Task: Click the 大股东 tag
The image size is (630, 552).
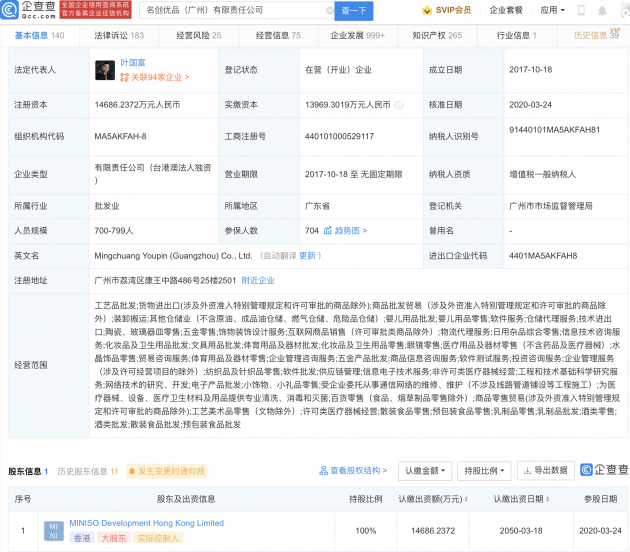Action: click(113, 538)
